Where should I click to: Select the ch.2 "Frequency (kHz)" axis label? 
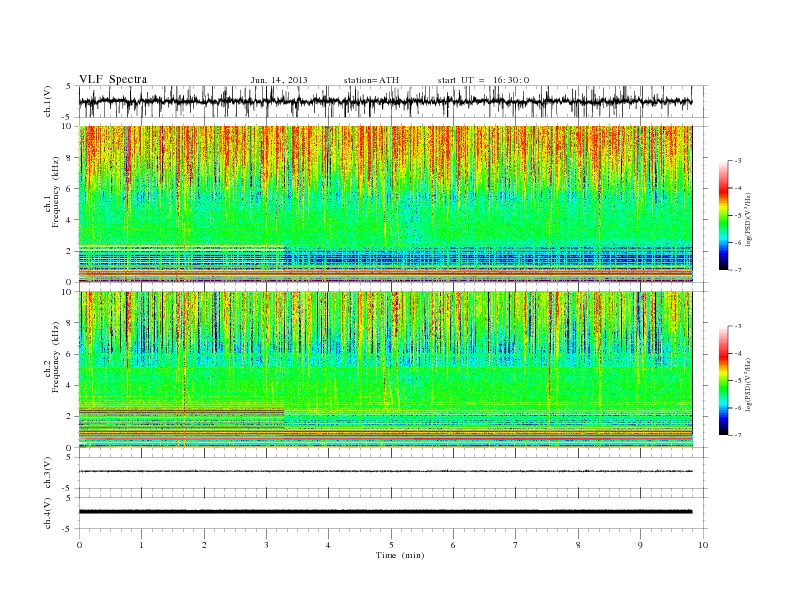point(56,357)
